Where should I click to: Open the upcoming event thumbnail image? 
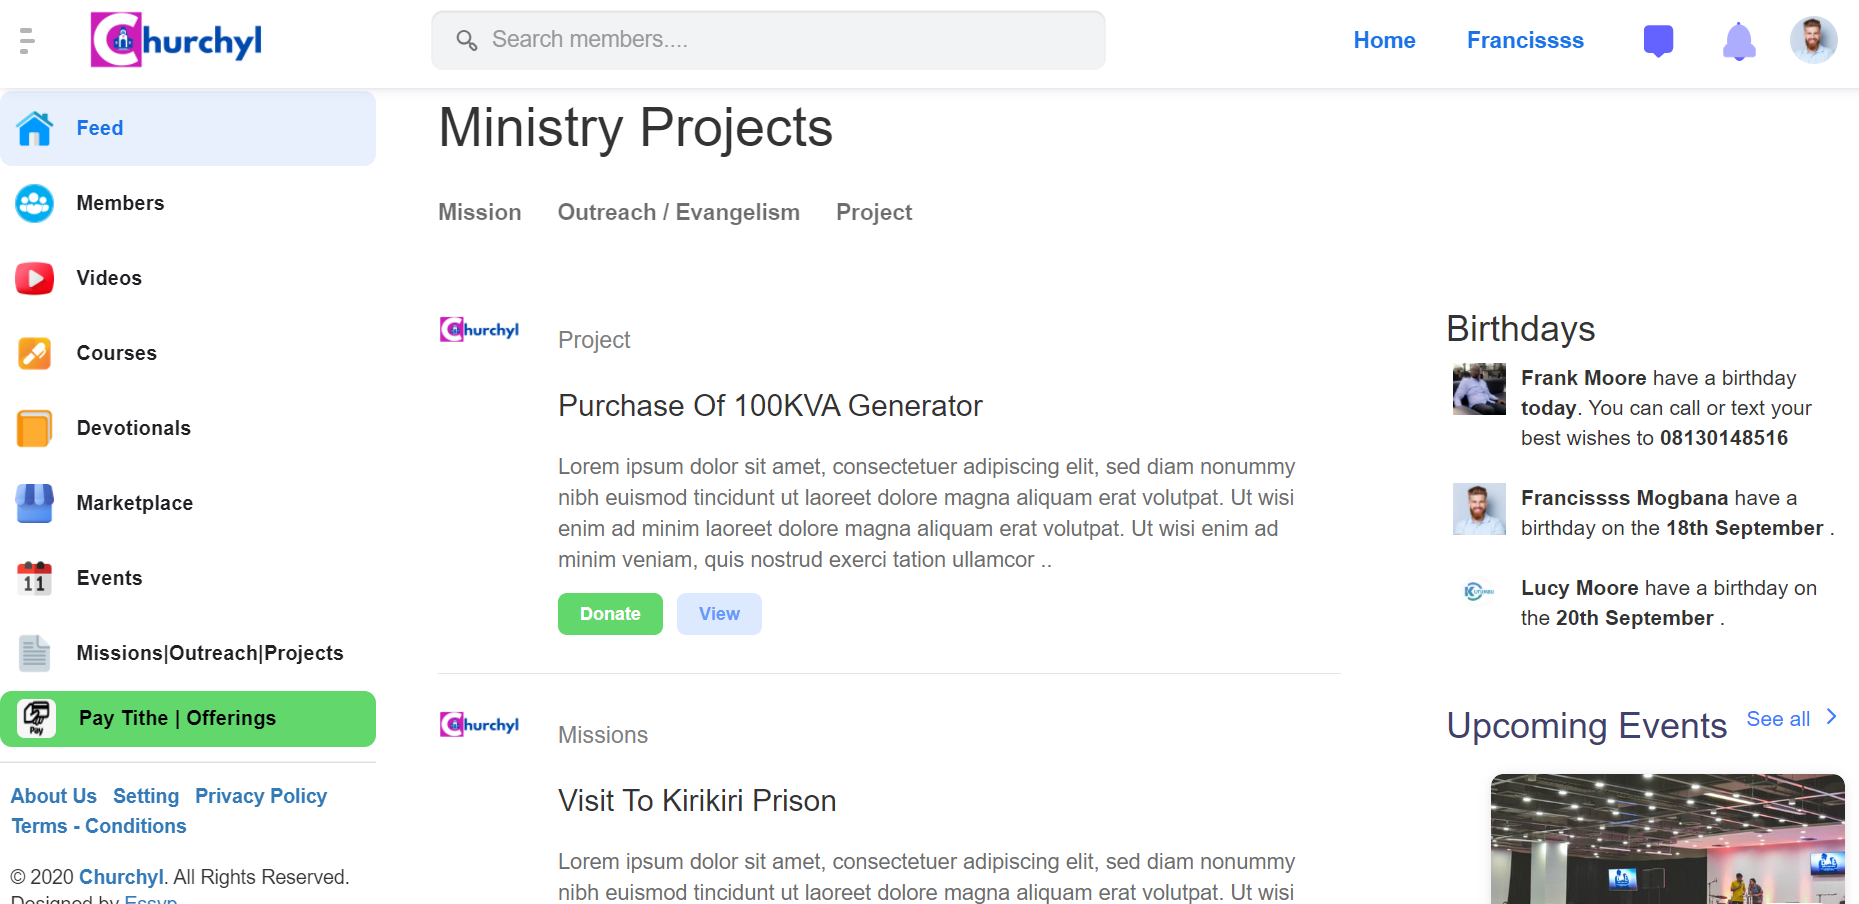pos(1667,839)
